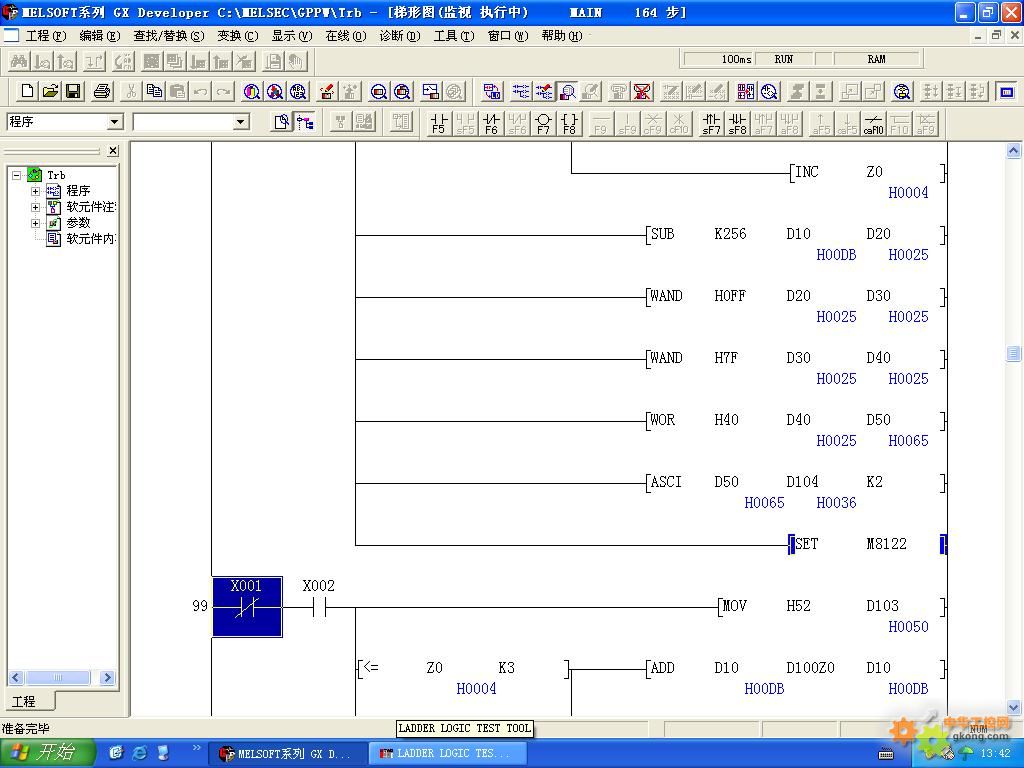The image size is (1024, 768).
Task: Click the round magnifier icon right of the purple grid
Action: click(x=769, y=91)
